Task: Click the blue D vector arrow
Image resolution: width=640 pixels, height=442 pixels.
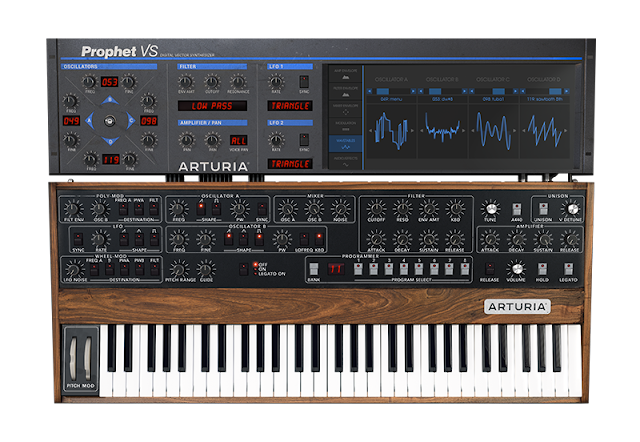Action: 110,141
